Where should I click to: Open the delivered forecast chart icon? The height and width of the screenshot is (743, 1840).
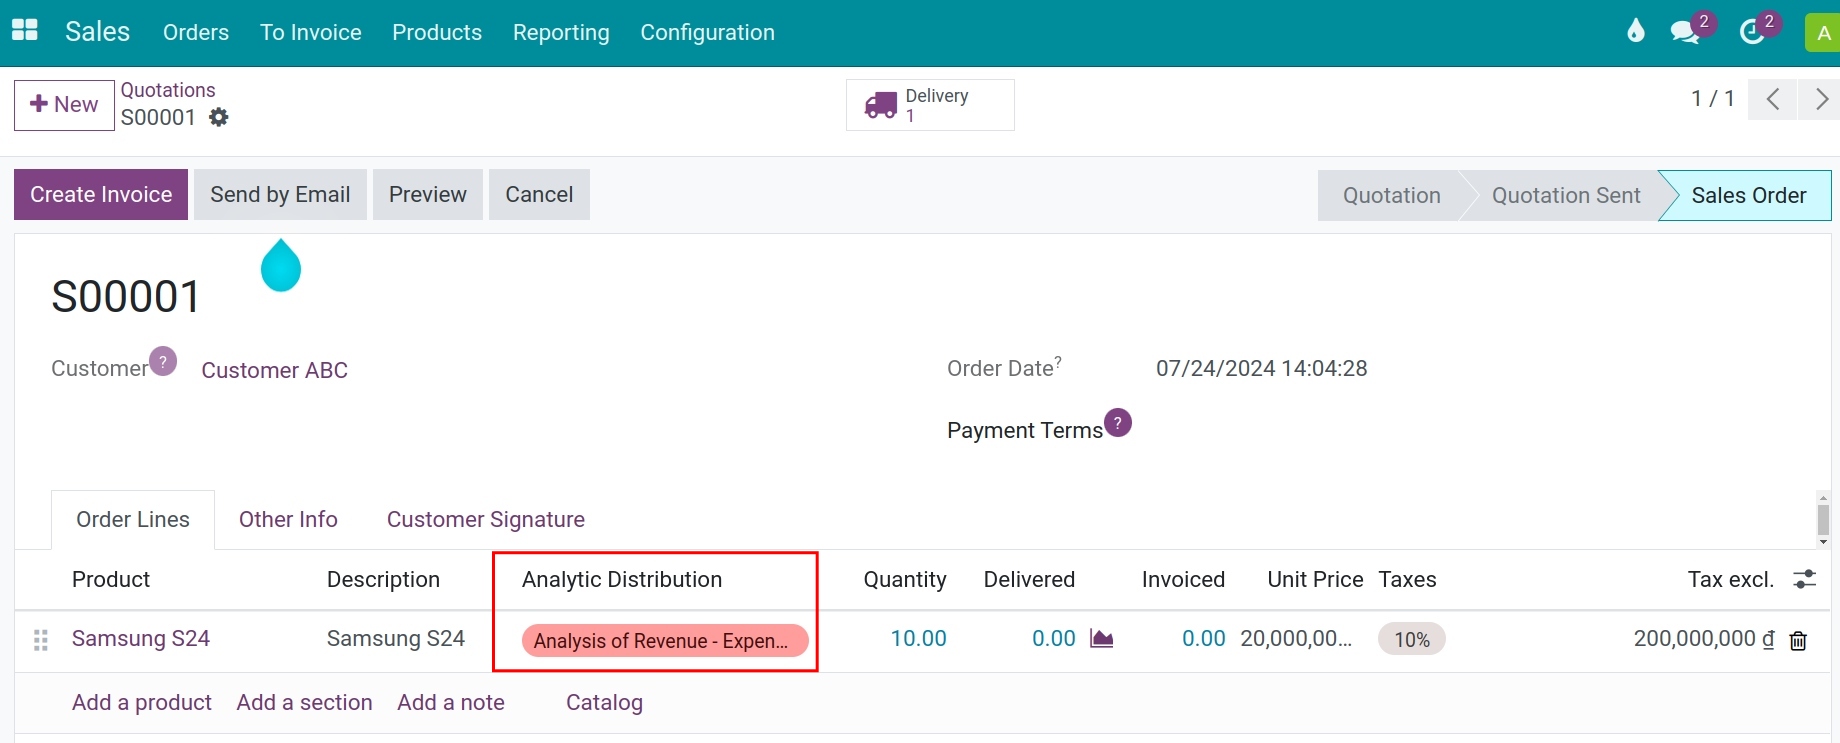1102,638
